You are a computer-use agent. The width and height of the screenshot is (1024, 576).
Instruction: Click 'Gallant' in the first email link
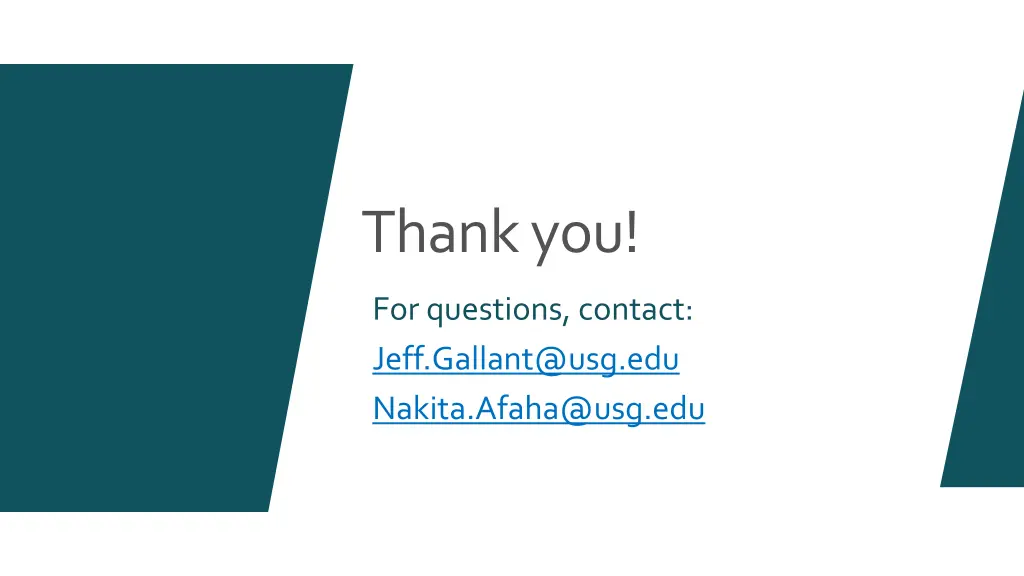483,359
